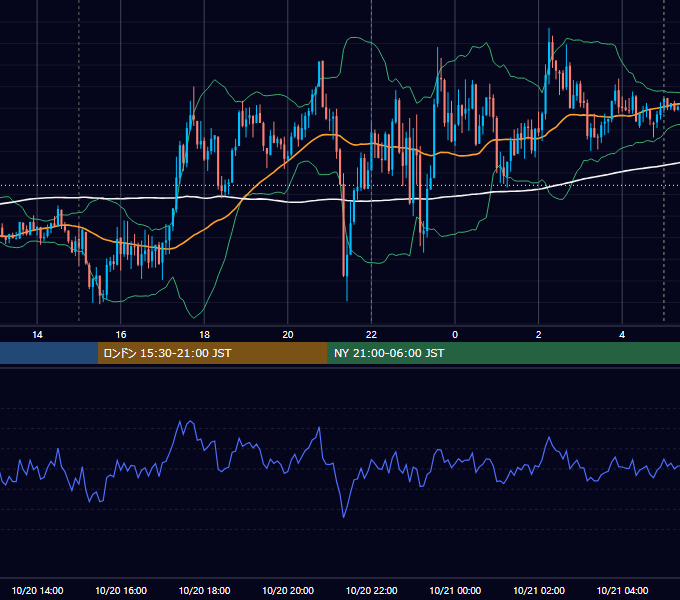Viewport: 680px width, 600px height.
Task: Click the 10/21 02:00 timestamp label
Action: (539, 590)
